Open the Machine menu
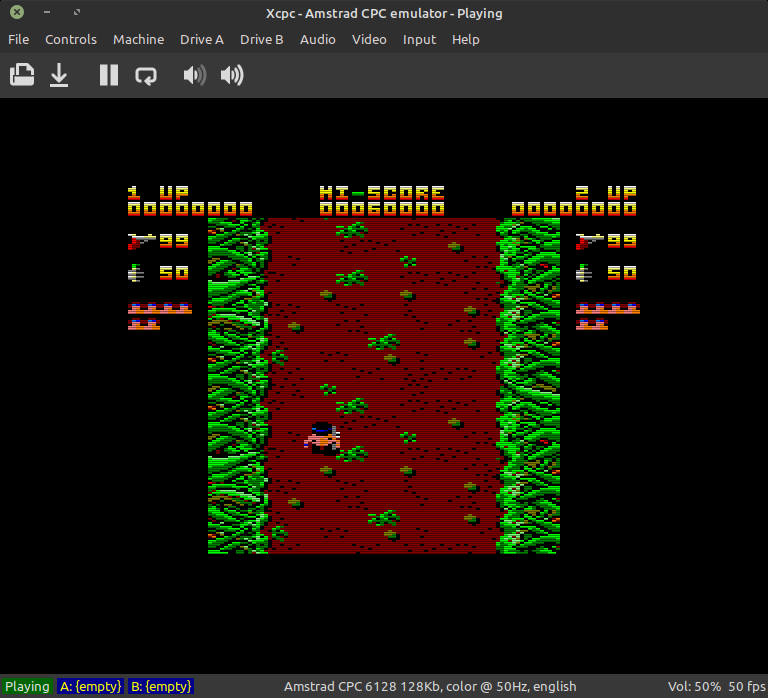This screenshot has width=768, height=698. tap(139, 40)
